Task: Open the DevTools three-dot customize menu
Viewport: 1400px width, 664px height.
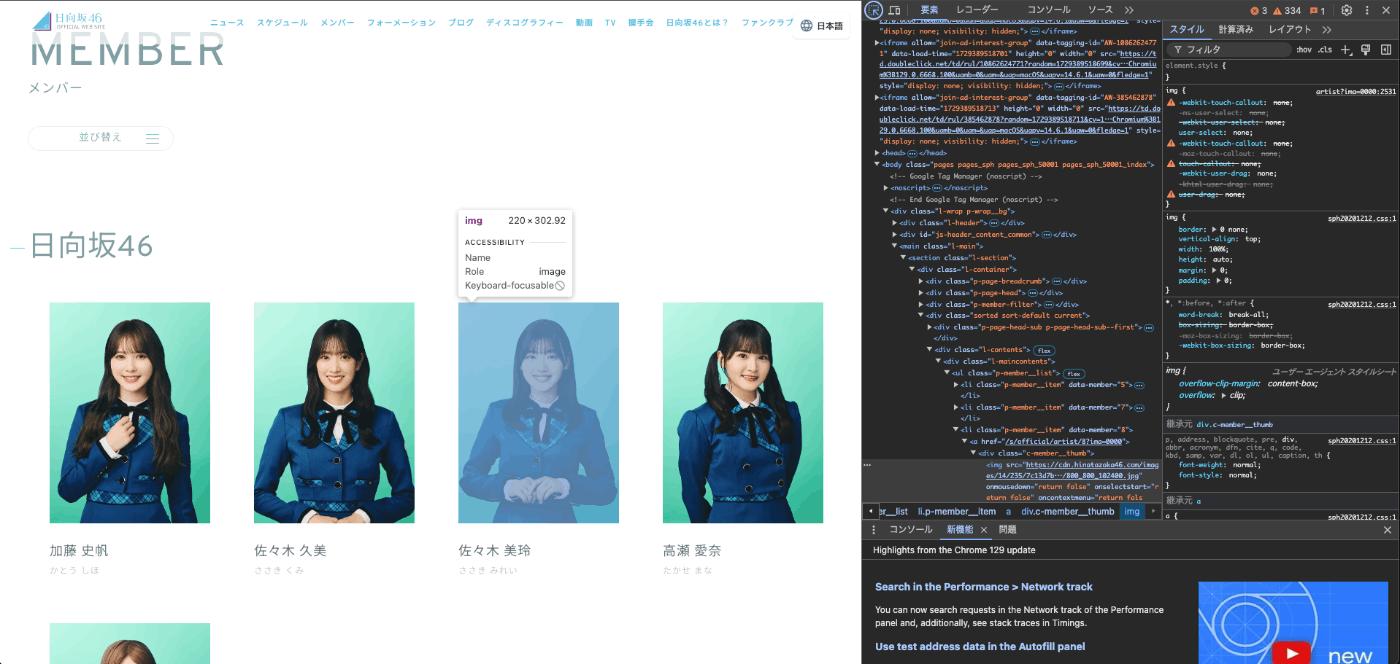Action: click(x=1368, y=10)
